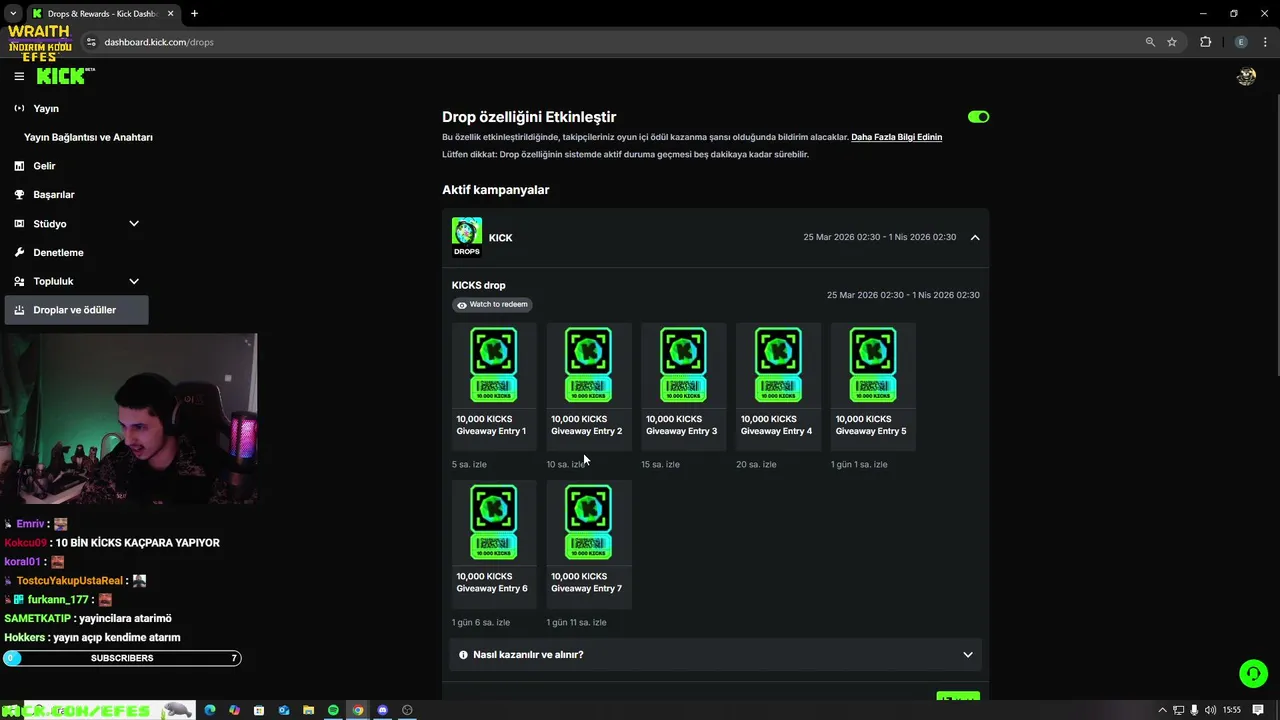Select the Giveaway Entry 2 reward card
This screenshot has width=1280, height=720.
pos(589,386)
